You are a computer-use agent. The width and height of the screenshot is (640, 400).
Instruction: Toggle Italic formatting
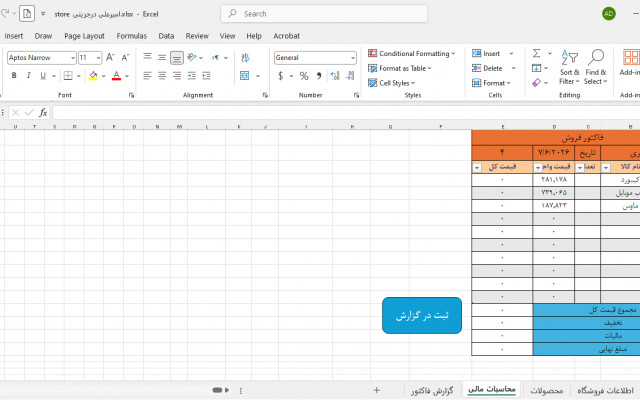[x=29, y=76]
